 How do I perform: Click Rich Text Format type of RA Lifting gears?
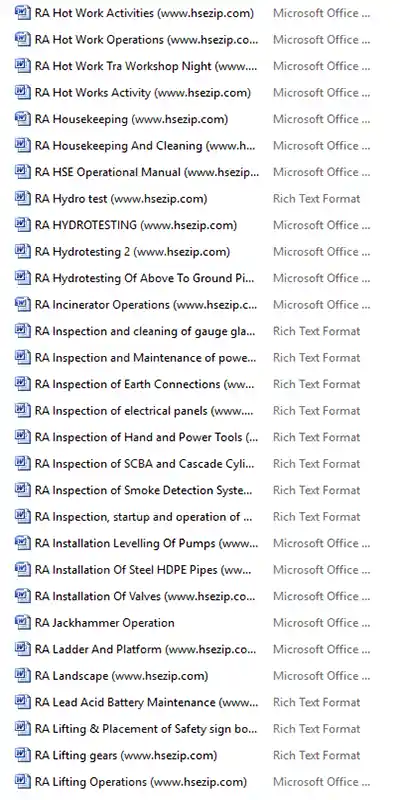click(x=317, y=756)
